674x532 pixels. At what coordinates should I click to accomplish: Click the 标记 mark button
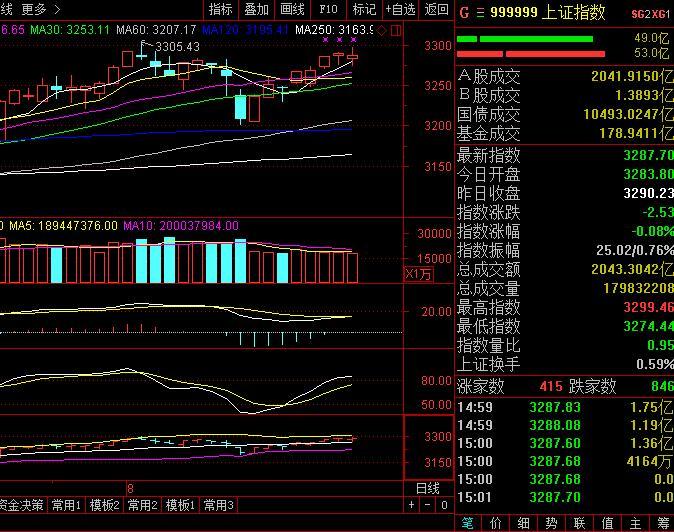(x=364, y=10)
